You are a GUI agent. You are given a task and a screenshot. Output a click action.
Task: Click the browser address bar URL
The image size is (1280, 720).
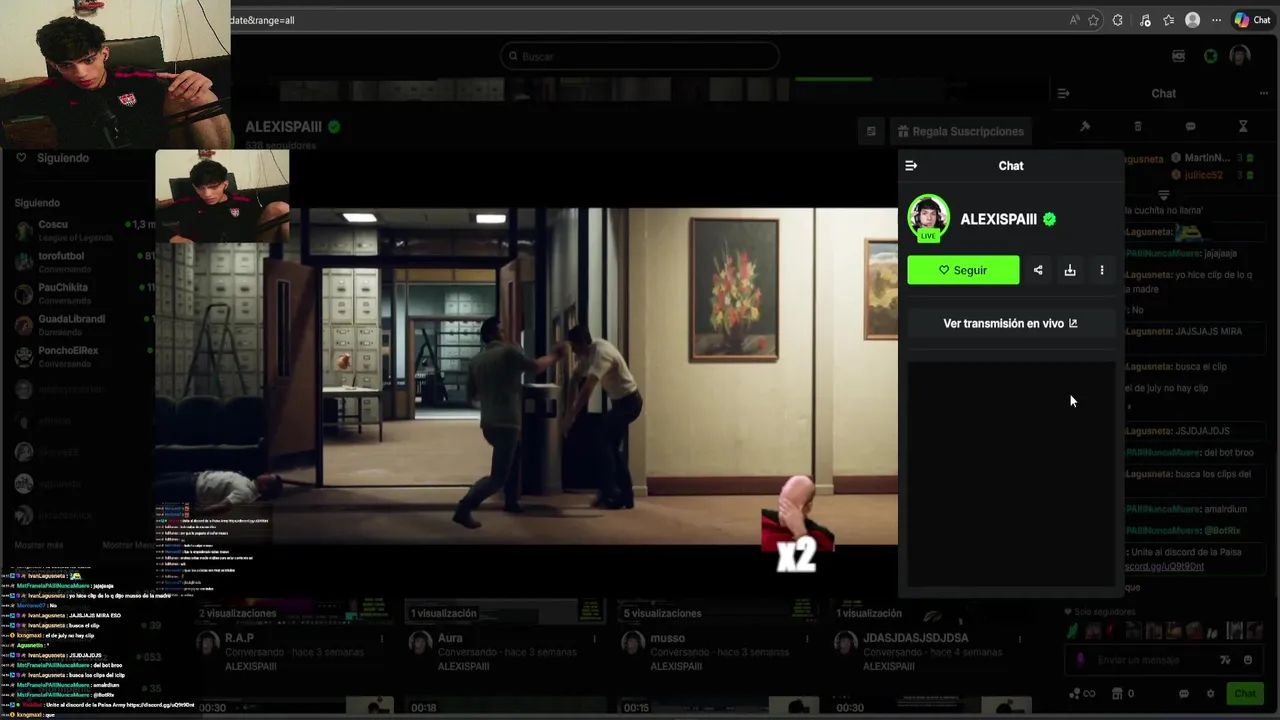coord(262,20)
